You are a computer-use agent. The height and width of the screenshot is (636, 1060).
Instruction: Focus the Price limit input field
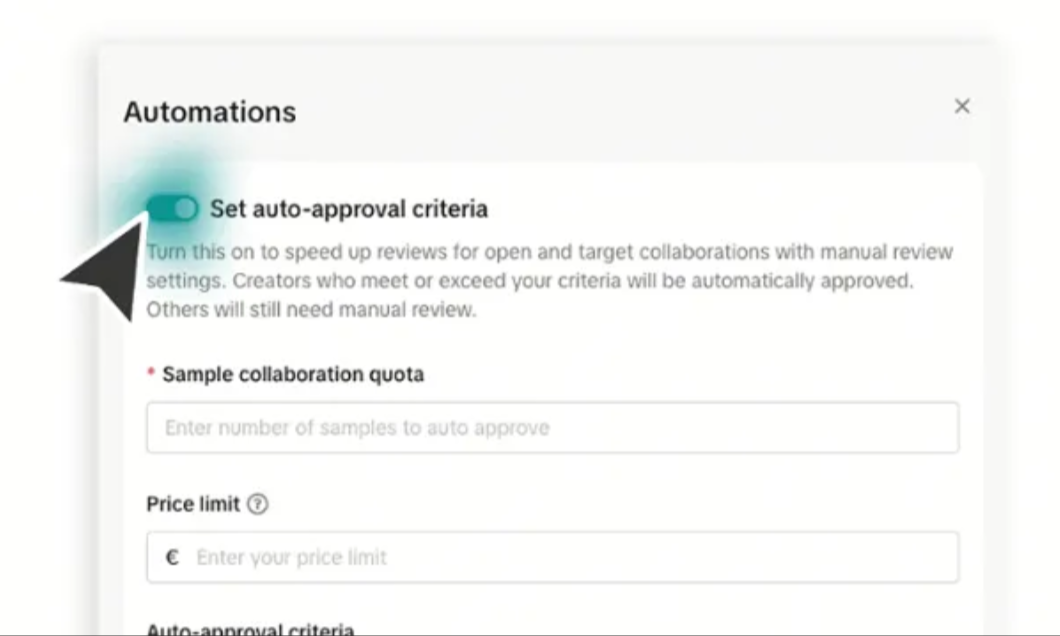pos(570,558)
